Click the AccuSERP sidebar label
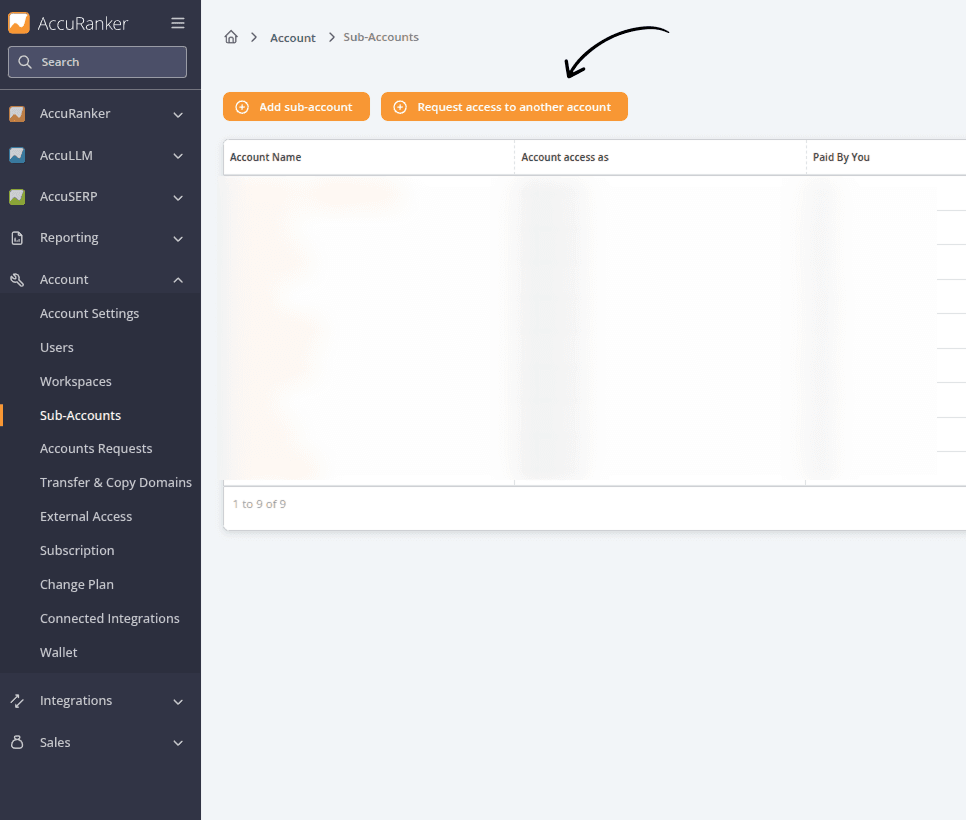This screenshot has width=966, height=820. [68, 197]
